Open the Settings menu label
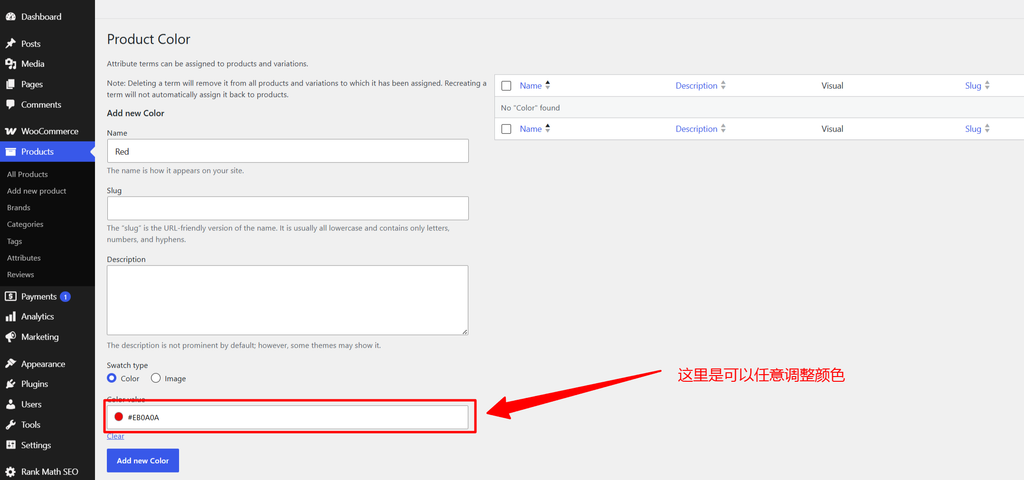 pyautogui.click(x=36, y=445)
